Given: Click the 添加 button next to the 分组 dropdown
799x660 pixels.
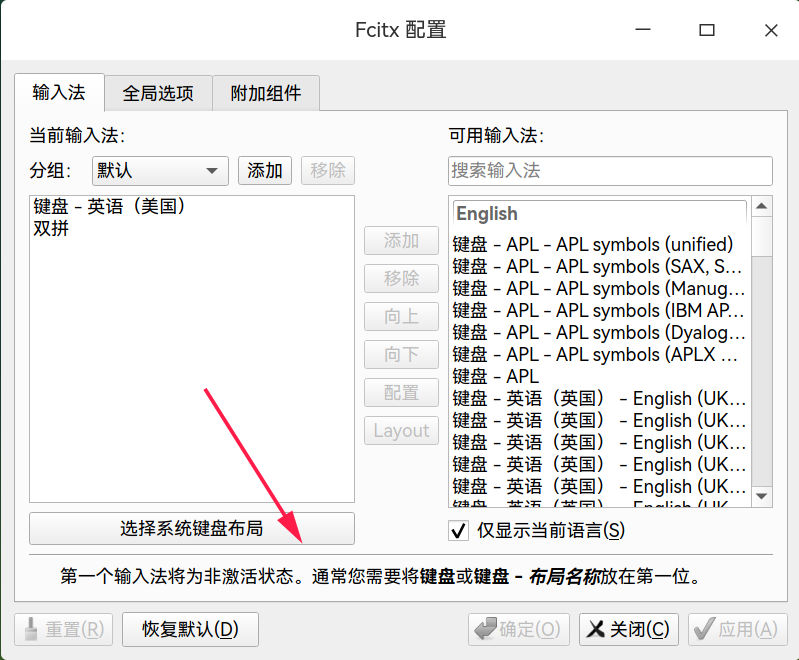Looking at the screenshot, I should [x=264, y=171].
